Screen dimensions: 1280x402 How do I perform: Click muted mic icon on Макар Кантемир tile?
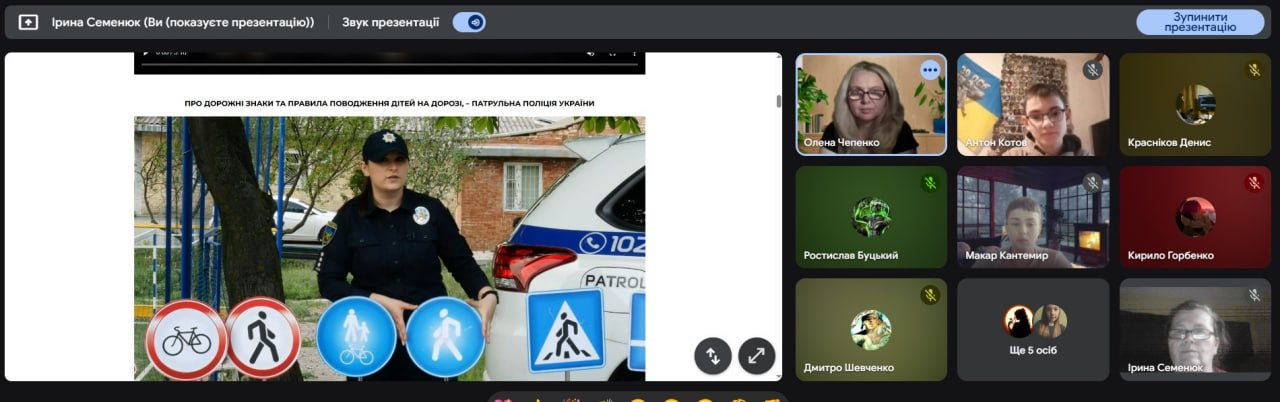(1092, 183)
